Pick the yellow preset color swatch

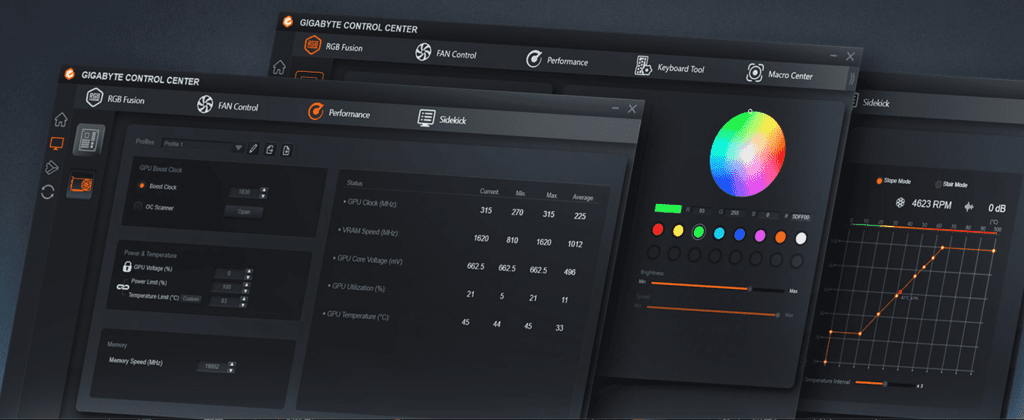click(678, 230)
